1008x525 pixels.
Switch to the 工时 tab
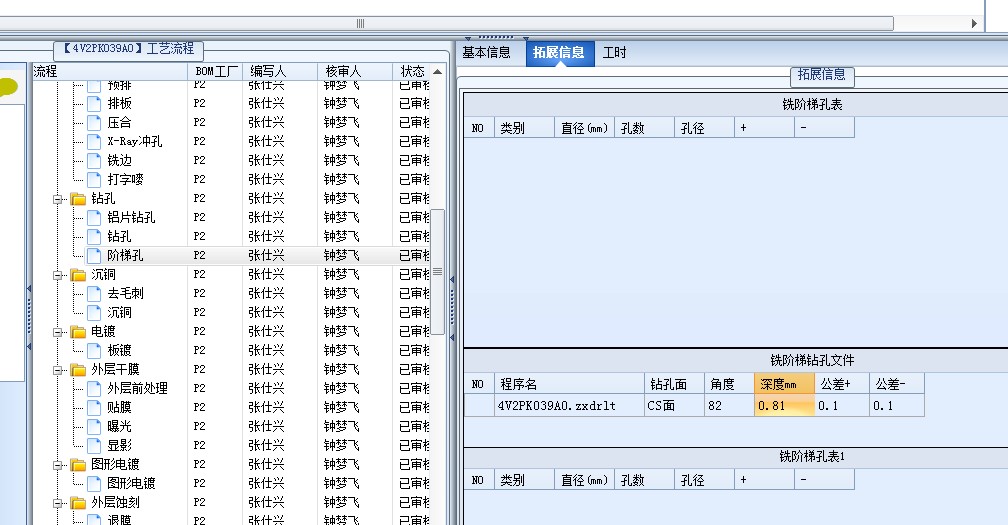click(615, 53)
